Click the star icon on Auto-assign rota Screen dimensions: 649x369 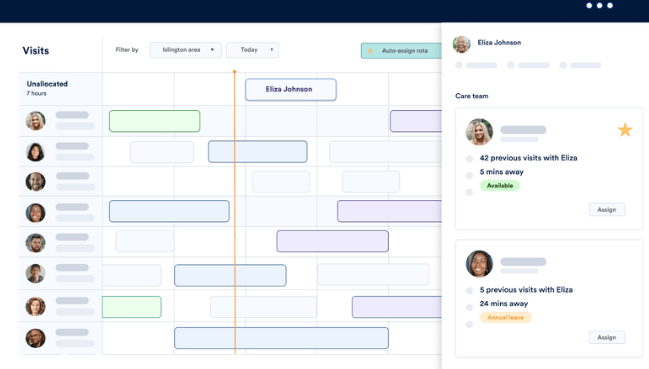point(370,50)
